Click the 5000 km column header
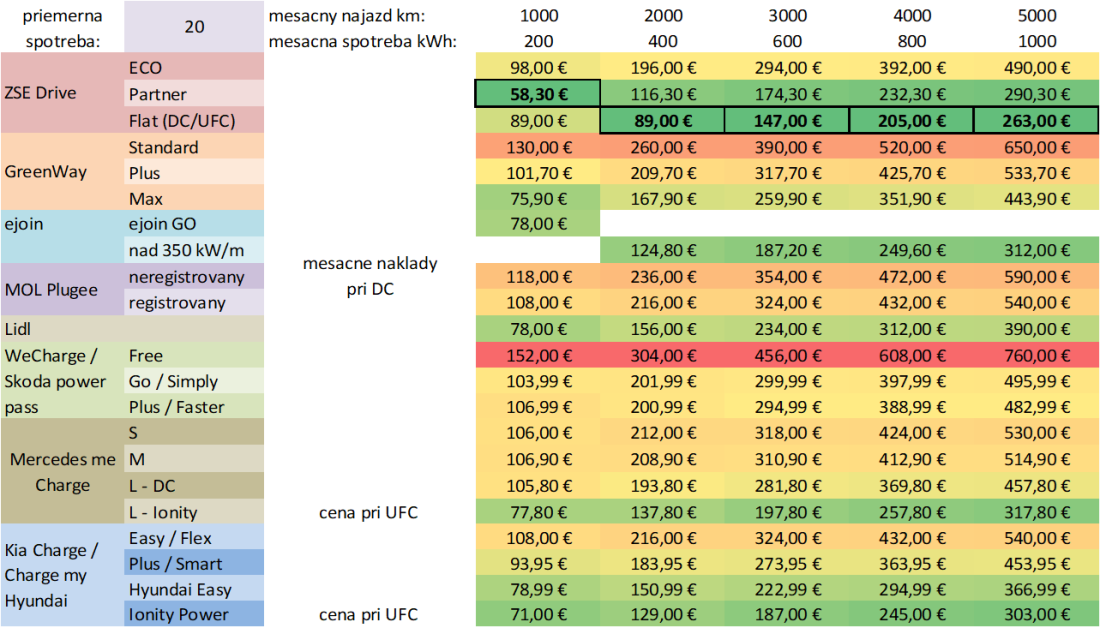The height and width of the screenshot is (628, 1100). [1037, 15]
